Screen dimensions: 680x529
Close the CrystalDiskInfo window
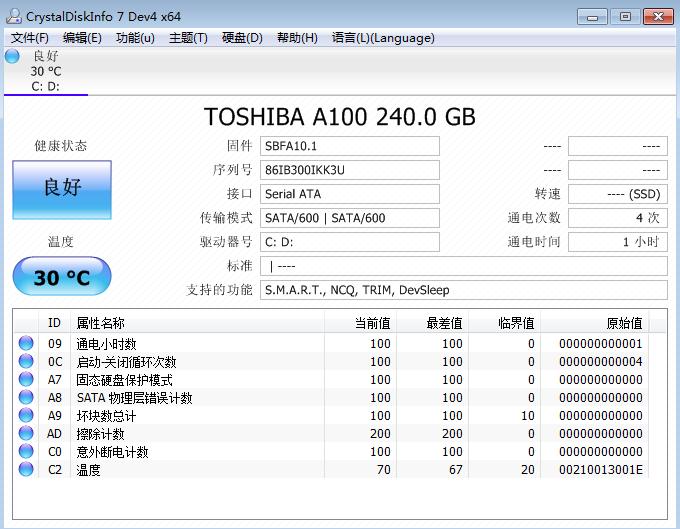(658, 17)
